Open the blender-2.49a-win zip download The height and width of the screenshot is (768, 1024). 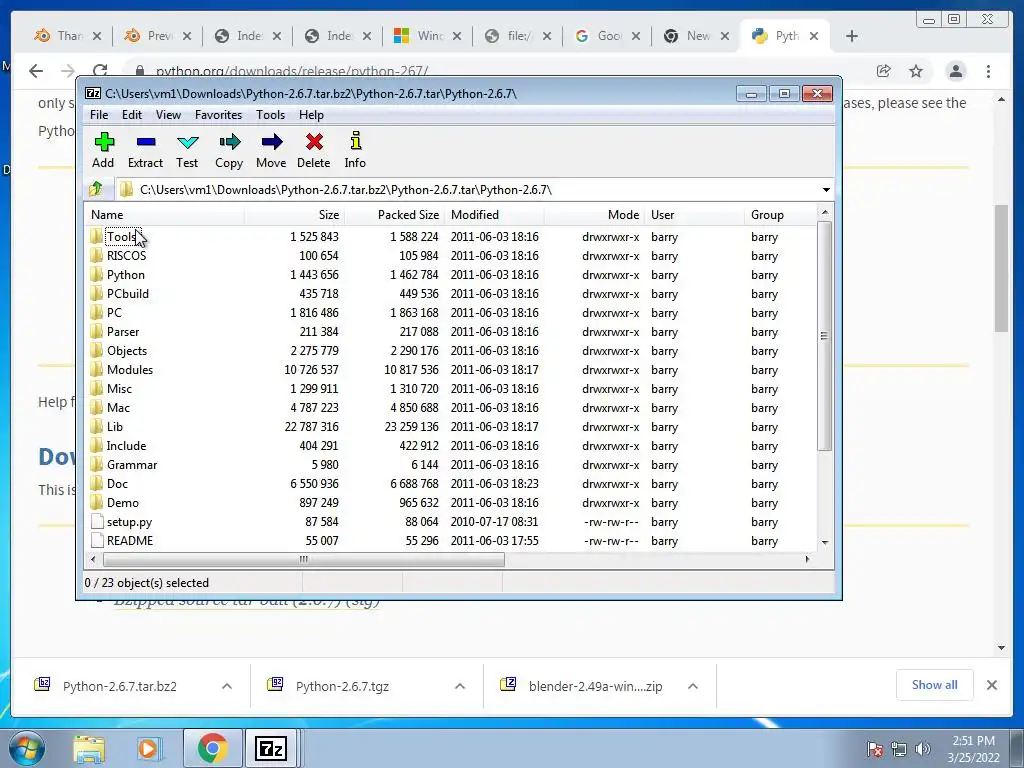[x=595, y=686]
